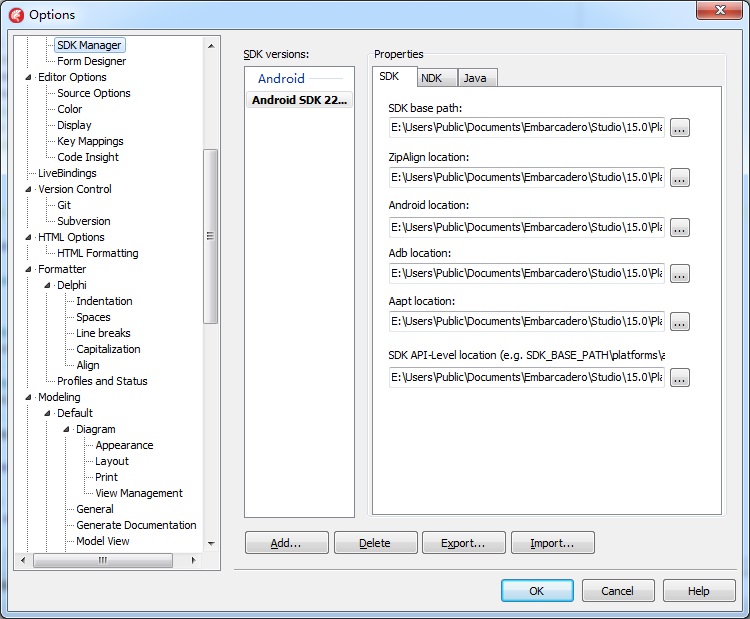This screenshot has width=750, height=619.
Task: Click the Import... button
Action: pos(552,543)
